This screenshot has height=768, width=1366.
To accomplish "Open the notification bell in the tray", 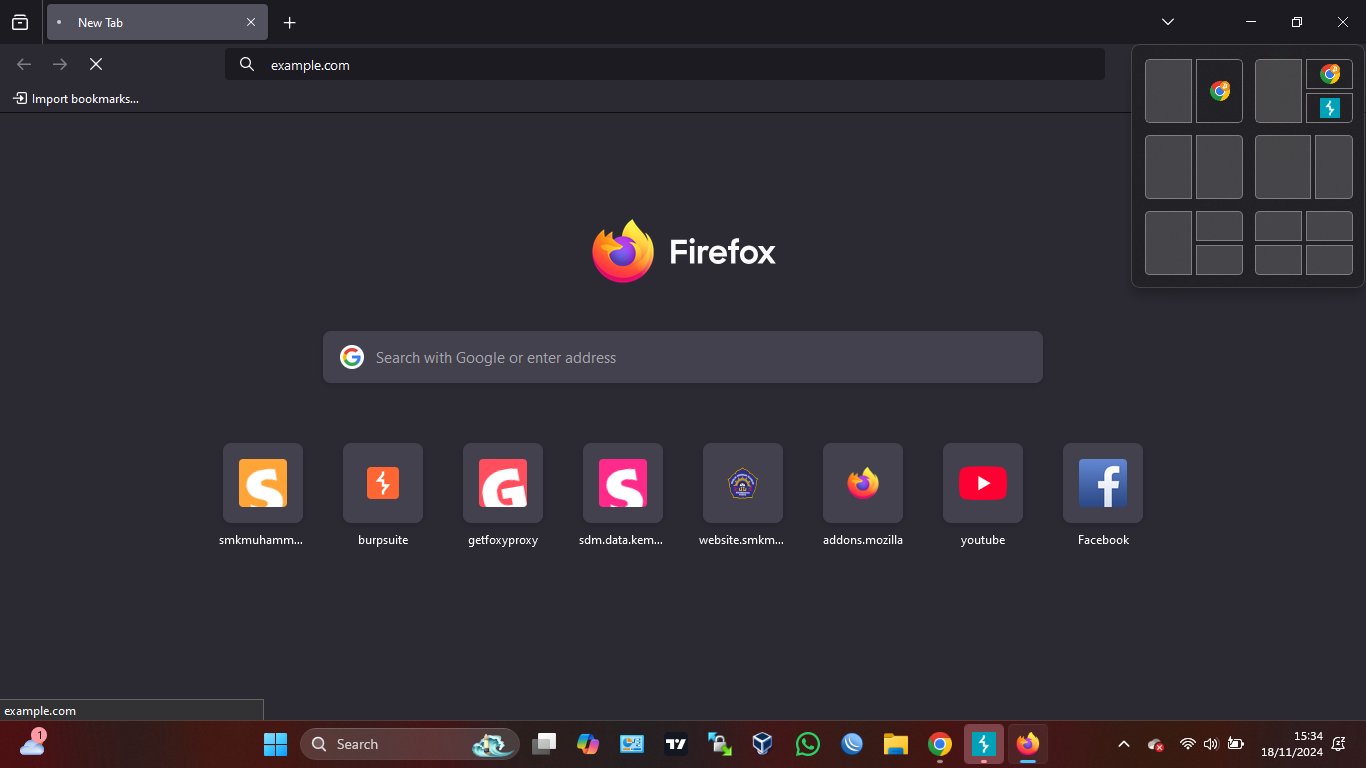I will point(1338,744).
